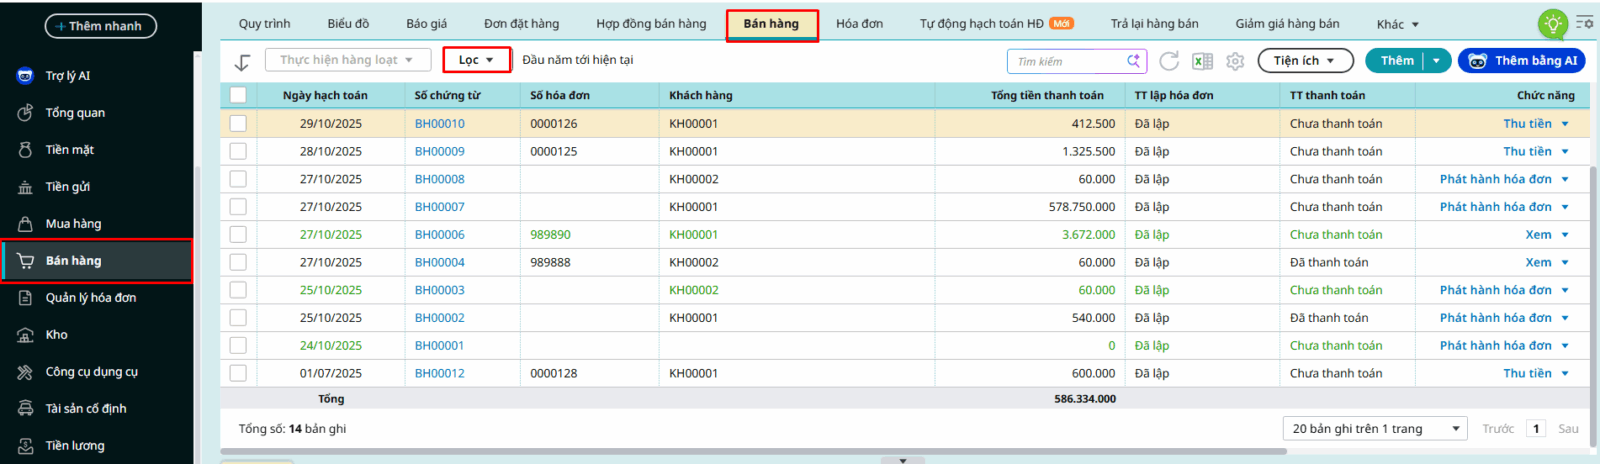Click the green lightbulb icon

[1552, 24]
